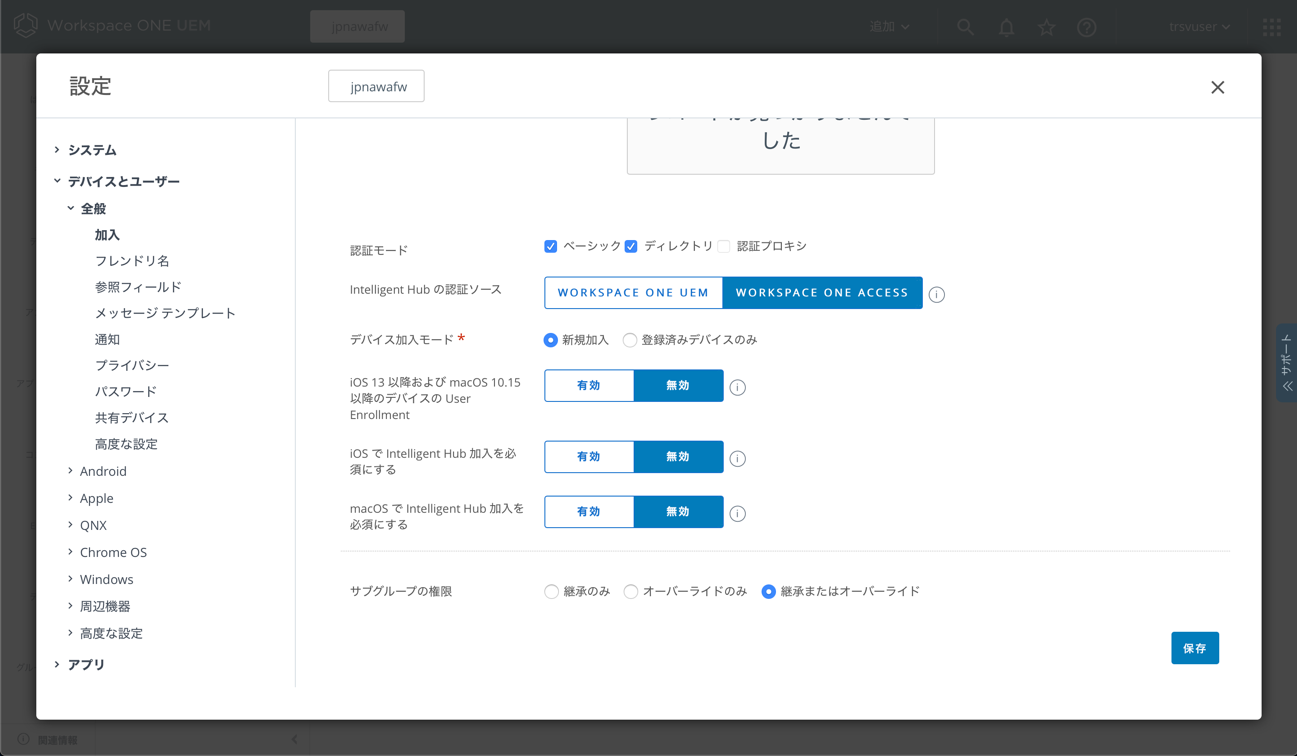
Task: Show info for Intelligent Hub 認証ソース
Action: coord(937,294)
